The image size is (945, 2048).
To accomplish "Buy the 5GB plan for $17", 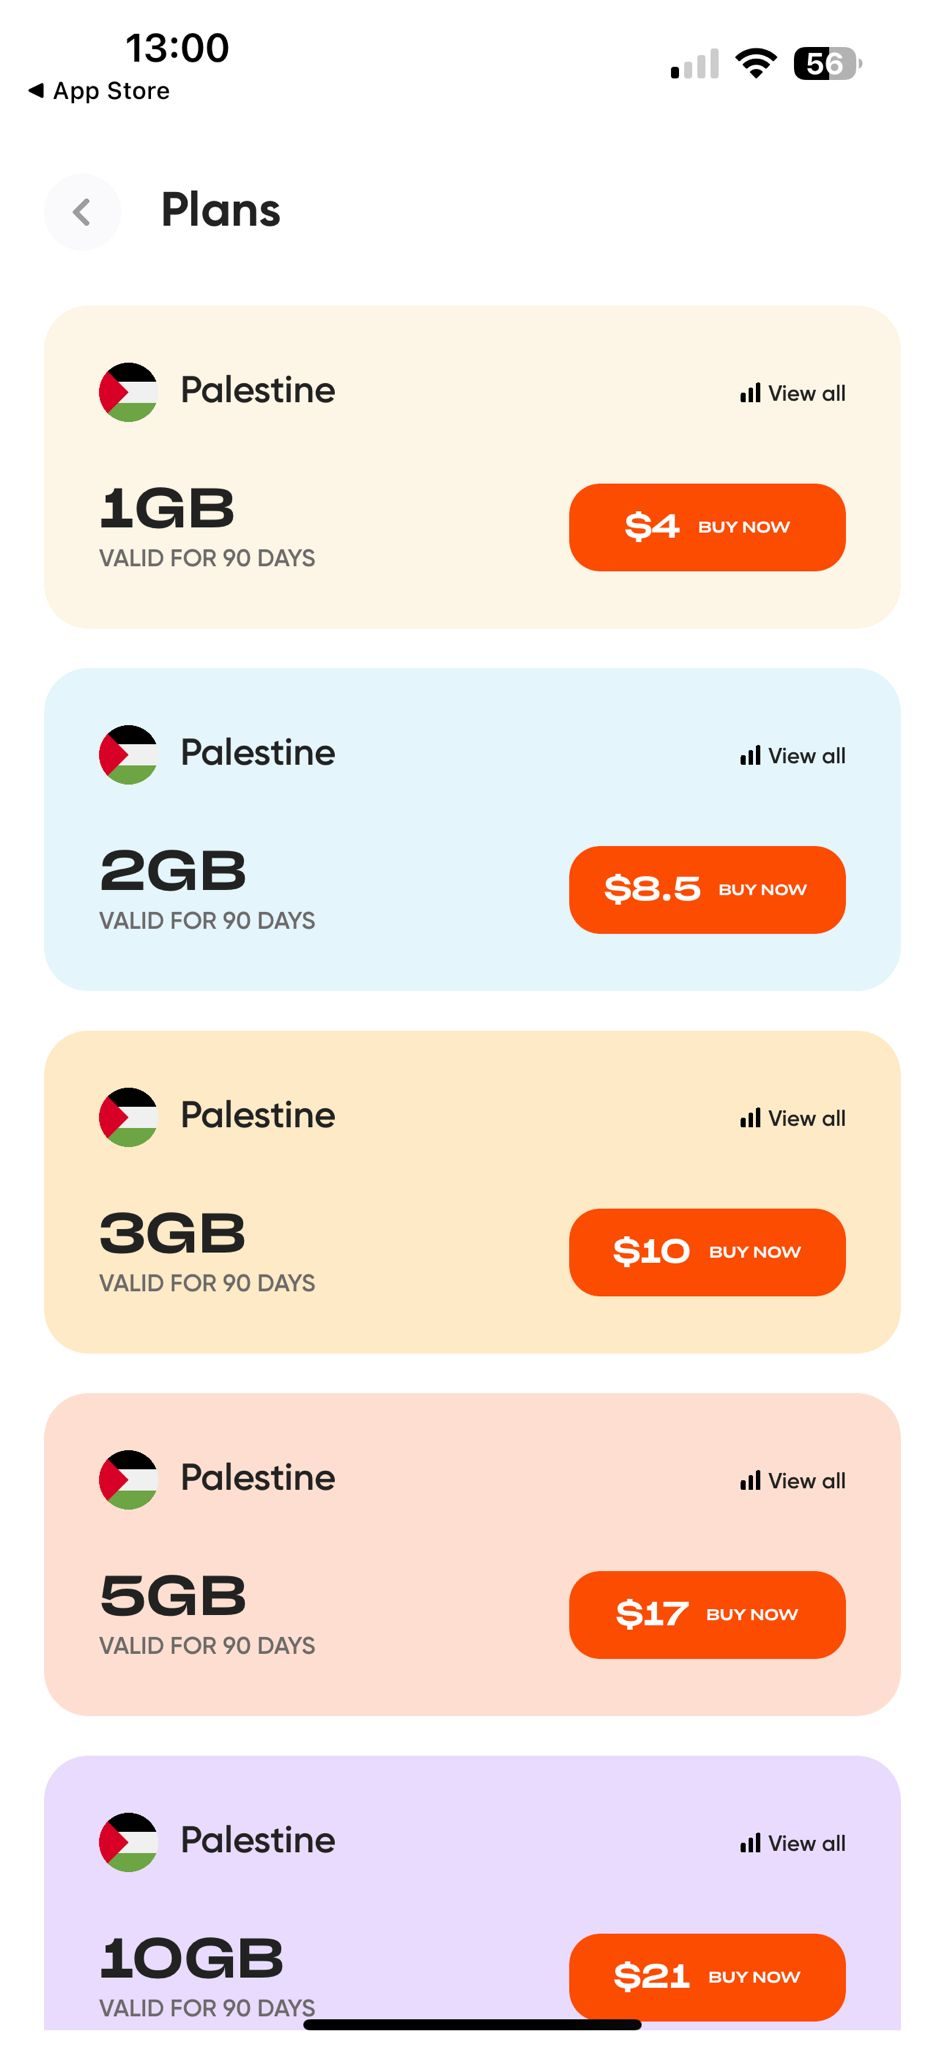I will click(707, 1615).
